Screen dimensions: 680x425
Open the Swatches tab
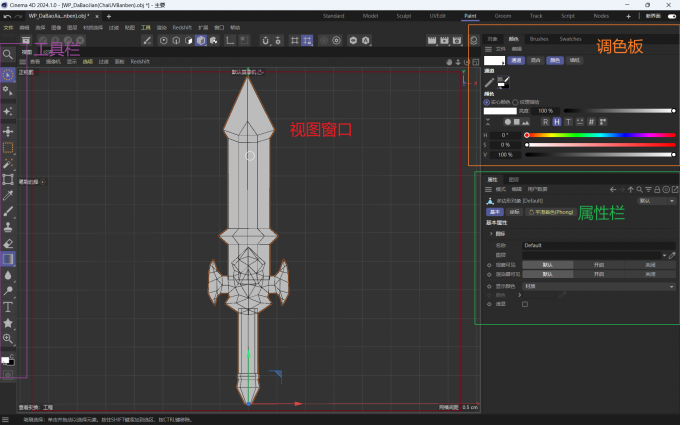coord(570,39)
